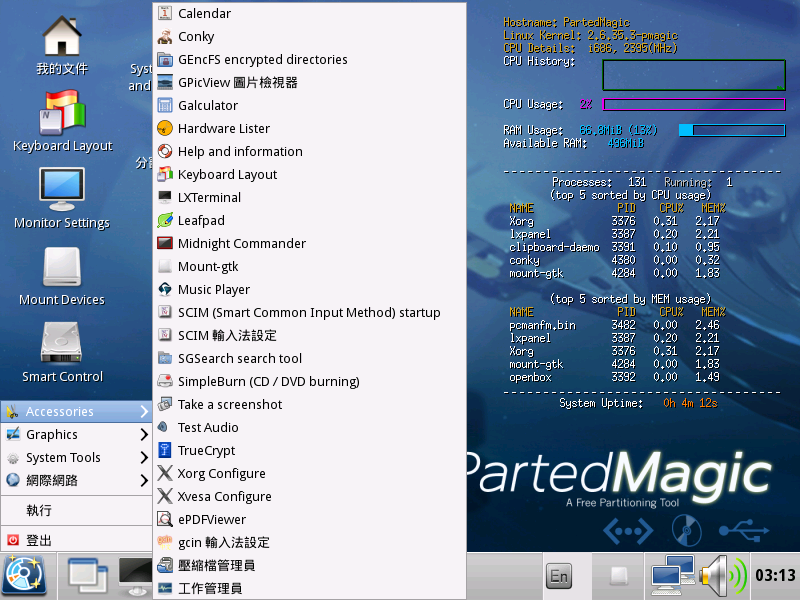
Task: Expand the Graphics submenu arrow
Action: tap(144, 434)
